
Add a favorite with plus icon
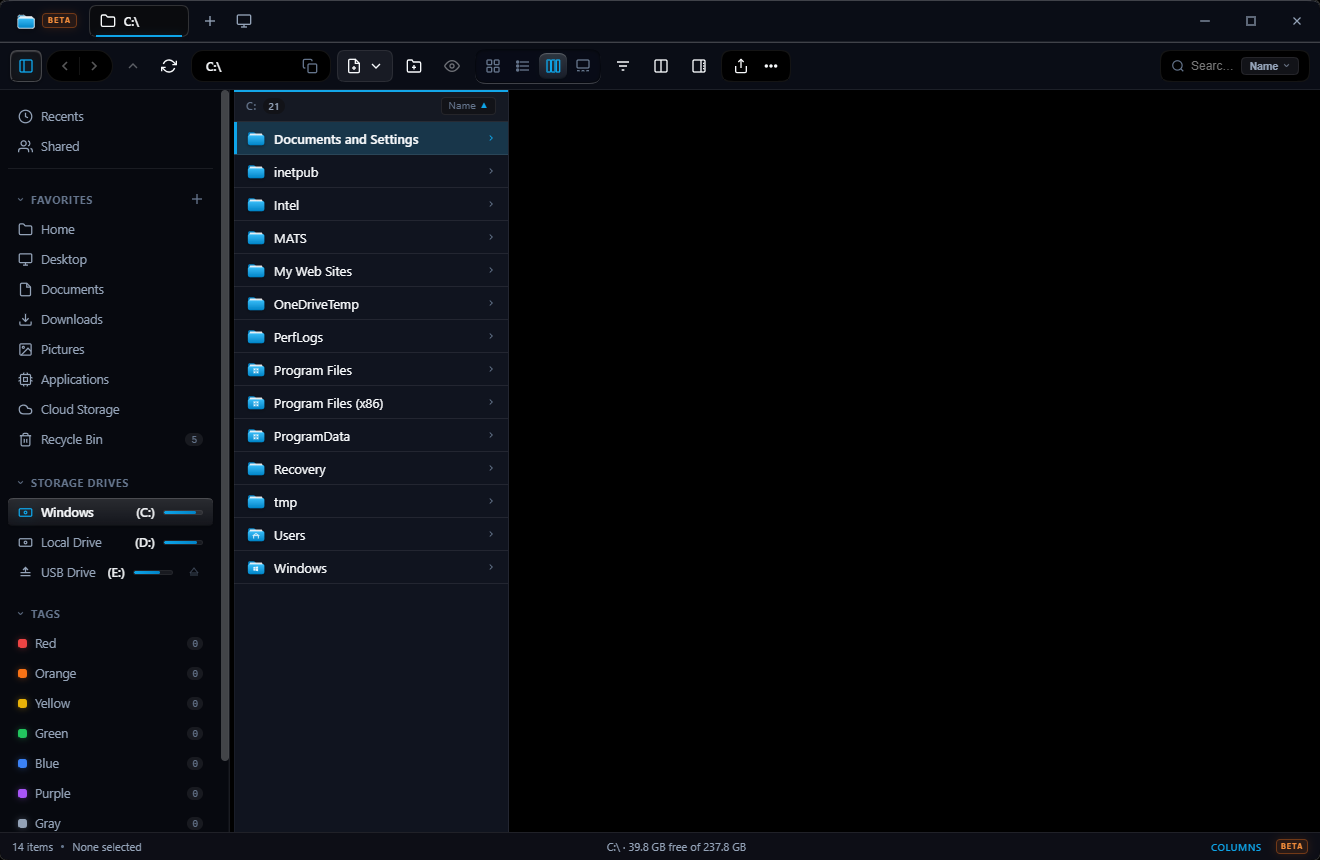coord(197,199)
